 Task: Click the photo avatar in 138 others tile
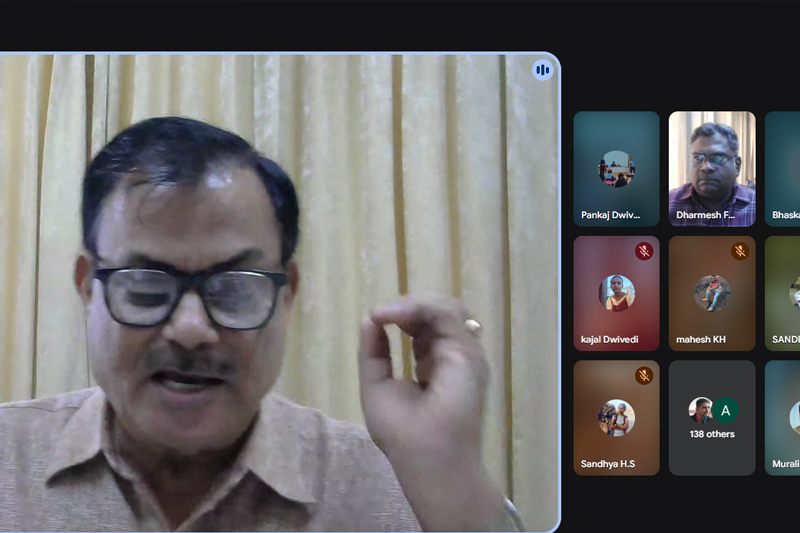click(x=700, y=411)
